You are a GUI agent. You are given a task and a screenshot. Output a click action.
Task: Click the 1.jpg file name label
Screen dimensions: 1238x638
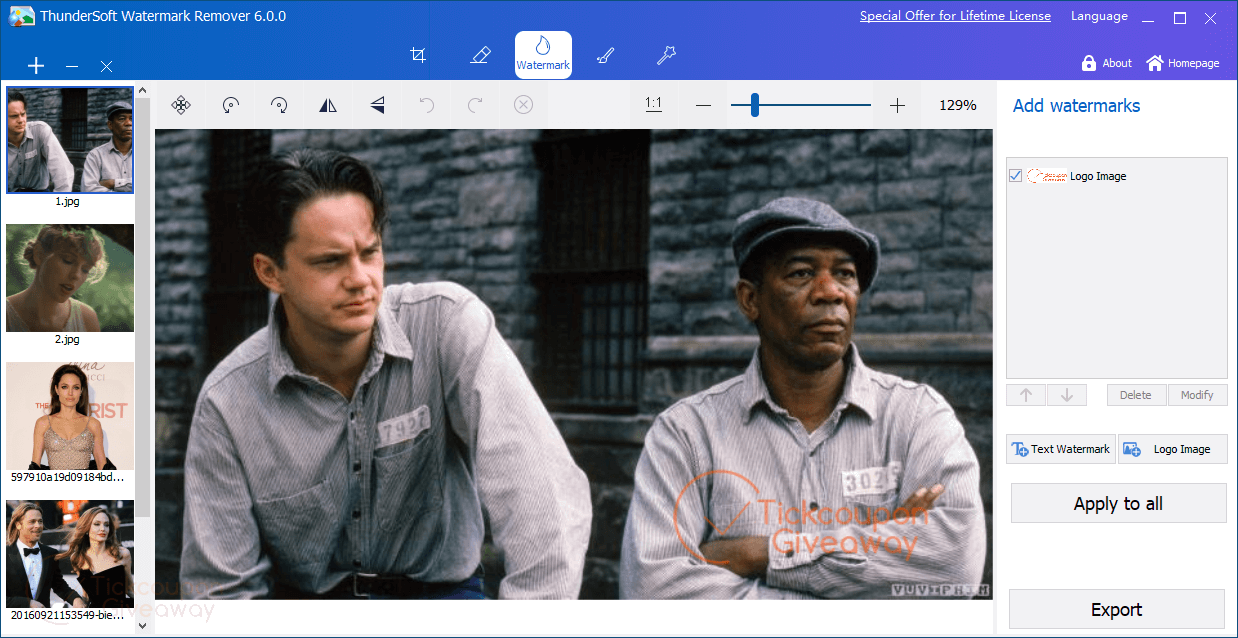pos(68,201)
